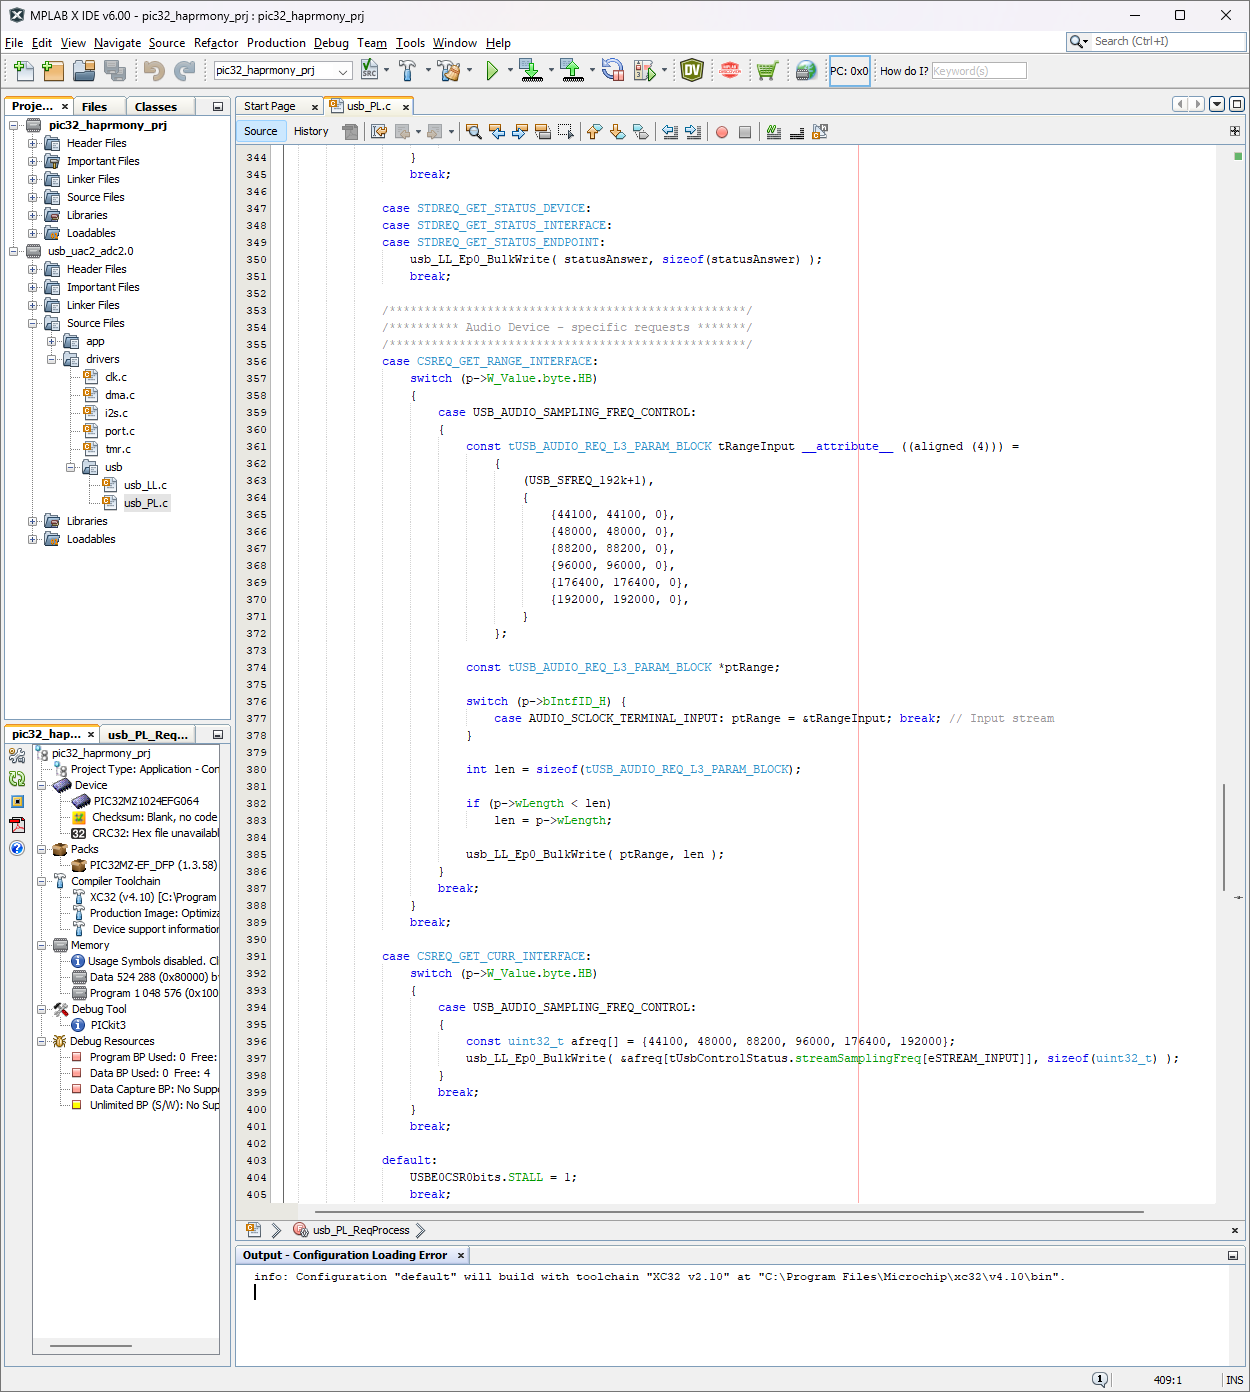1250x1392 pixels.
Task: Collapse the Compiler Toolchain dashboard node
Action: [42, 881]
